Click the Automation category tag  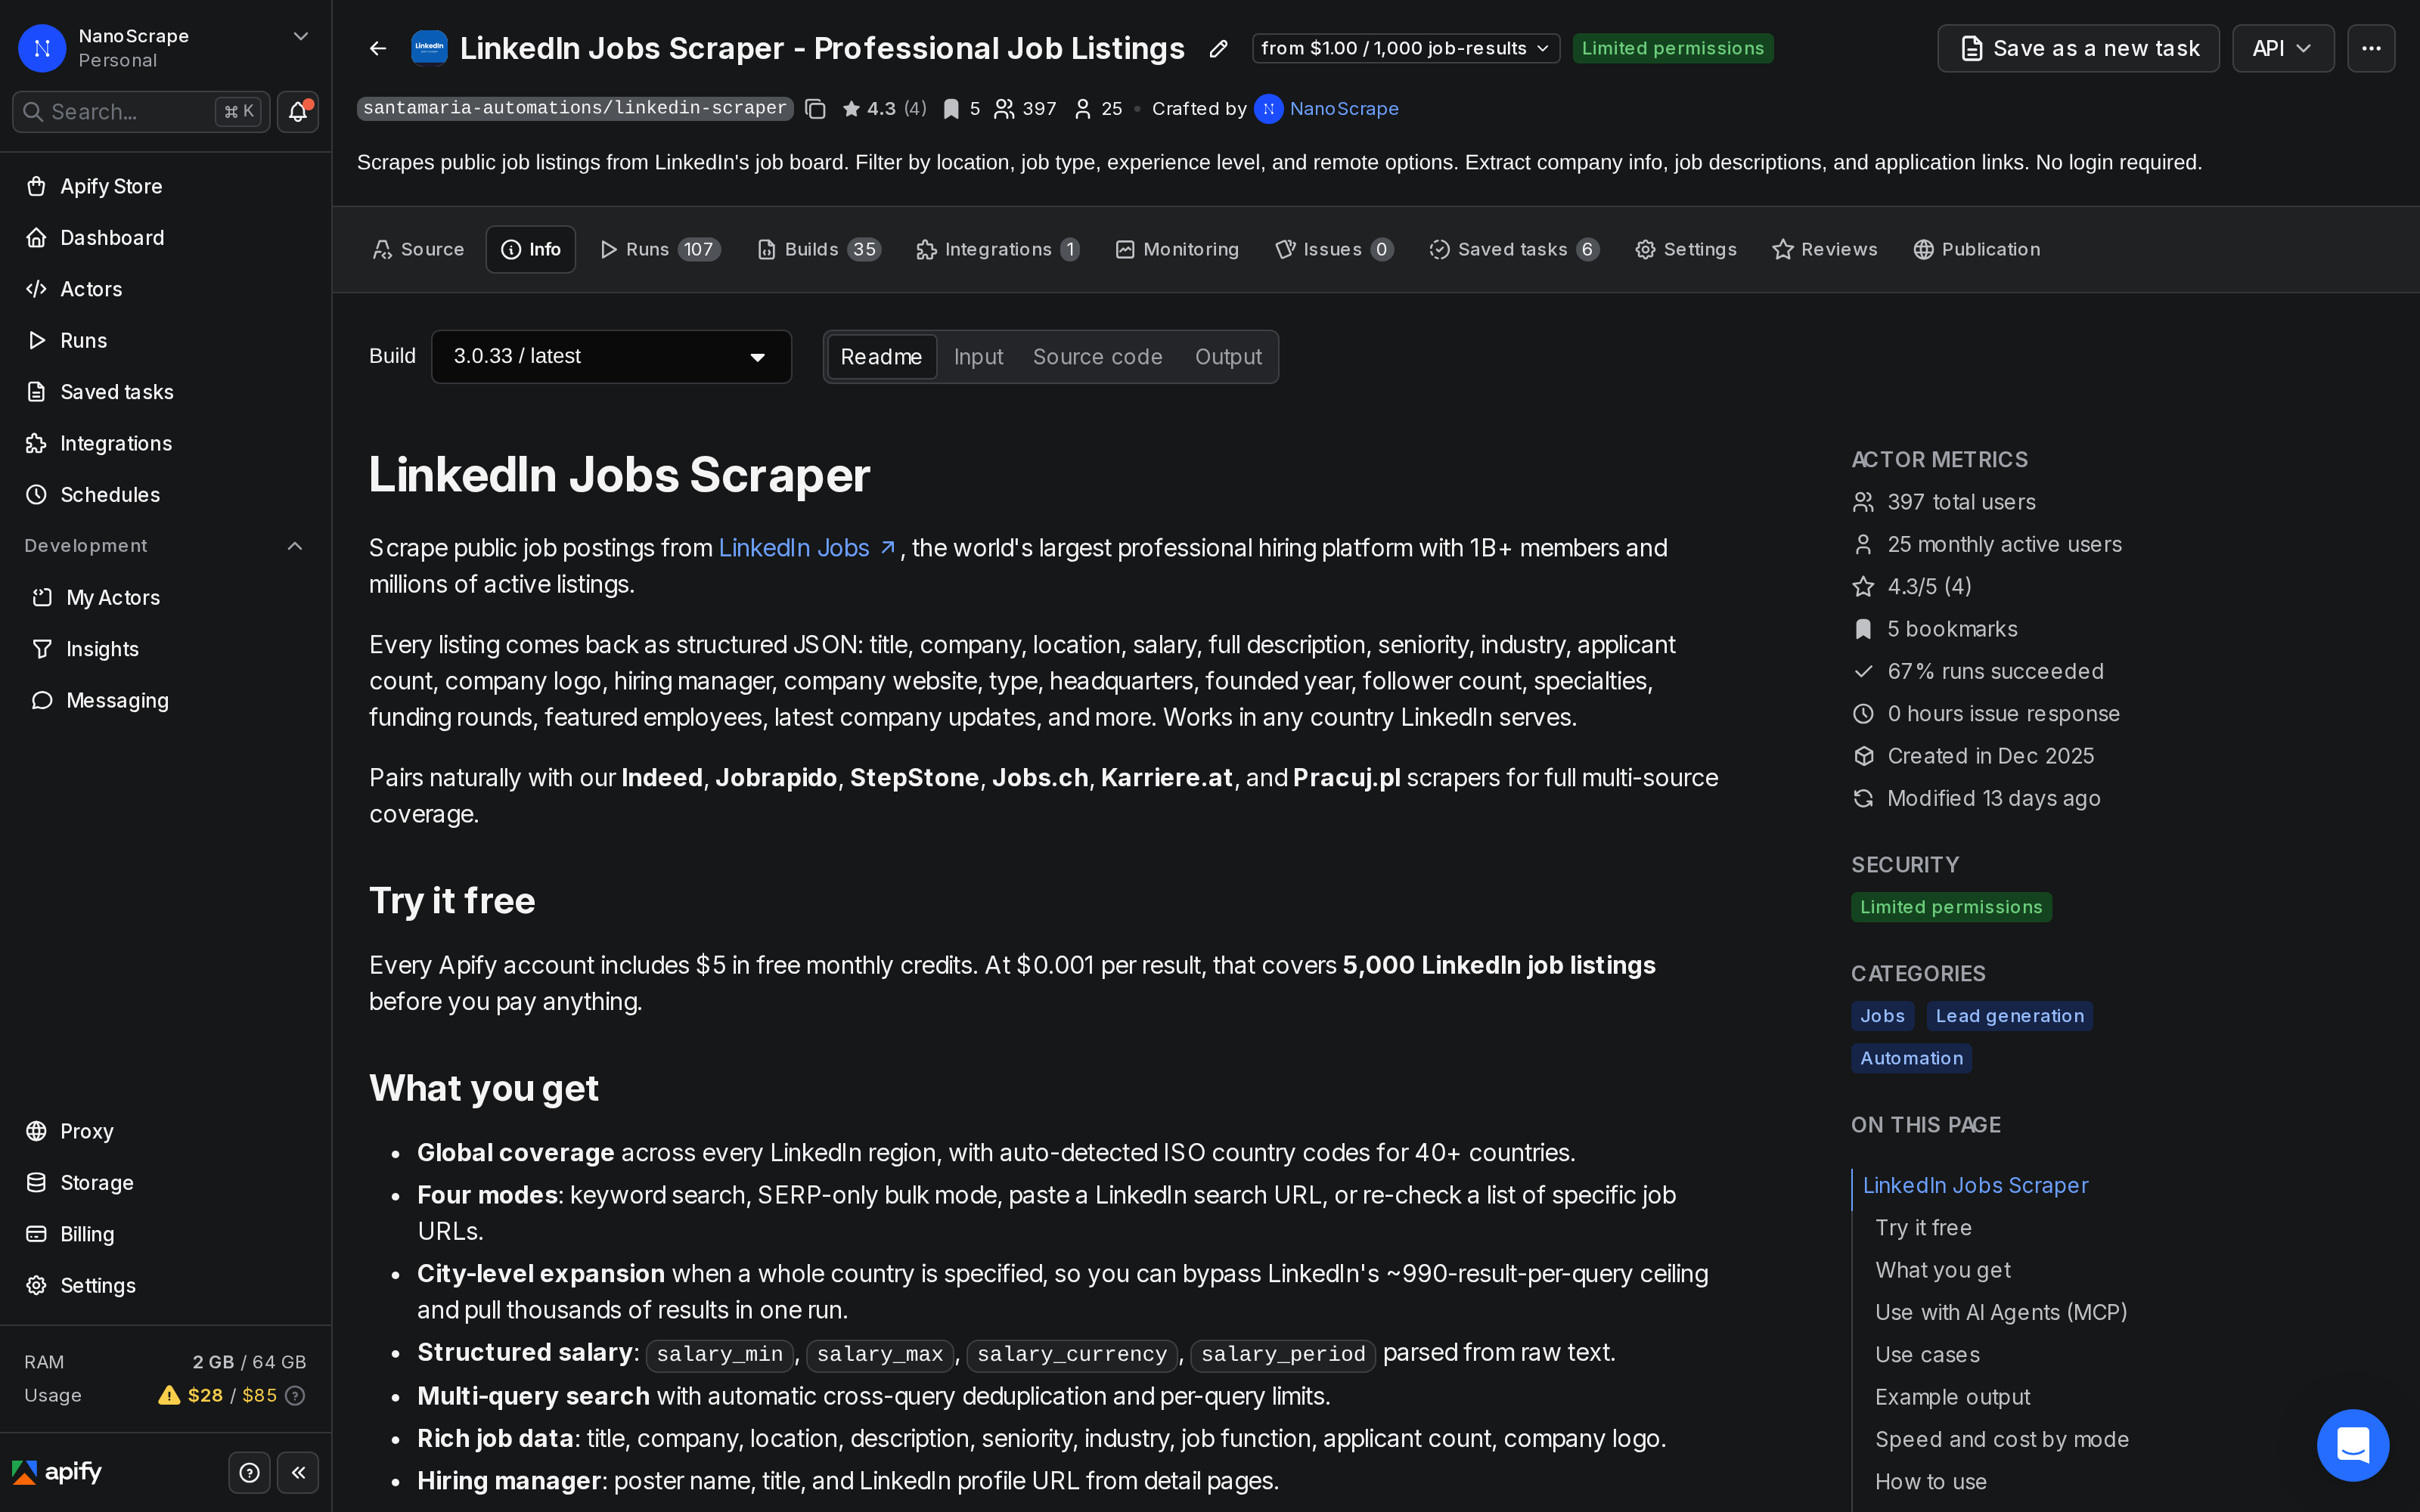pos(1911,1058)
